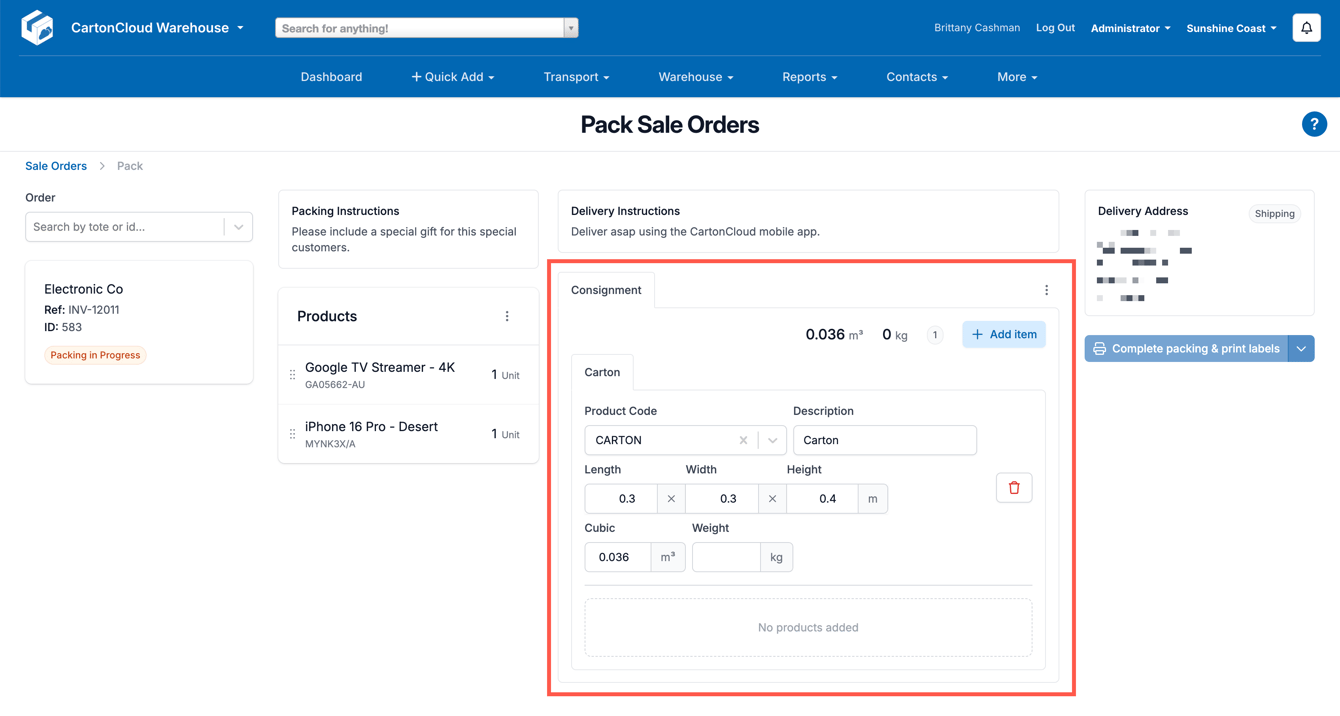Open the global search dropdown arrow

[x=571, y=28]
